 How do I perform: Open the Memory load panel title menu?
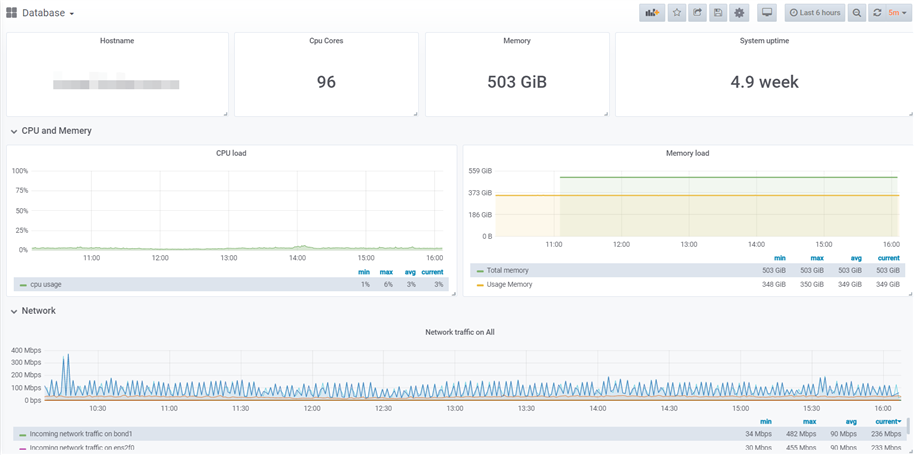tap(687, 153)
